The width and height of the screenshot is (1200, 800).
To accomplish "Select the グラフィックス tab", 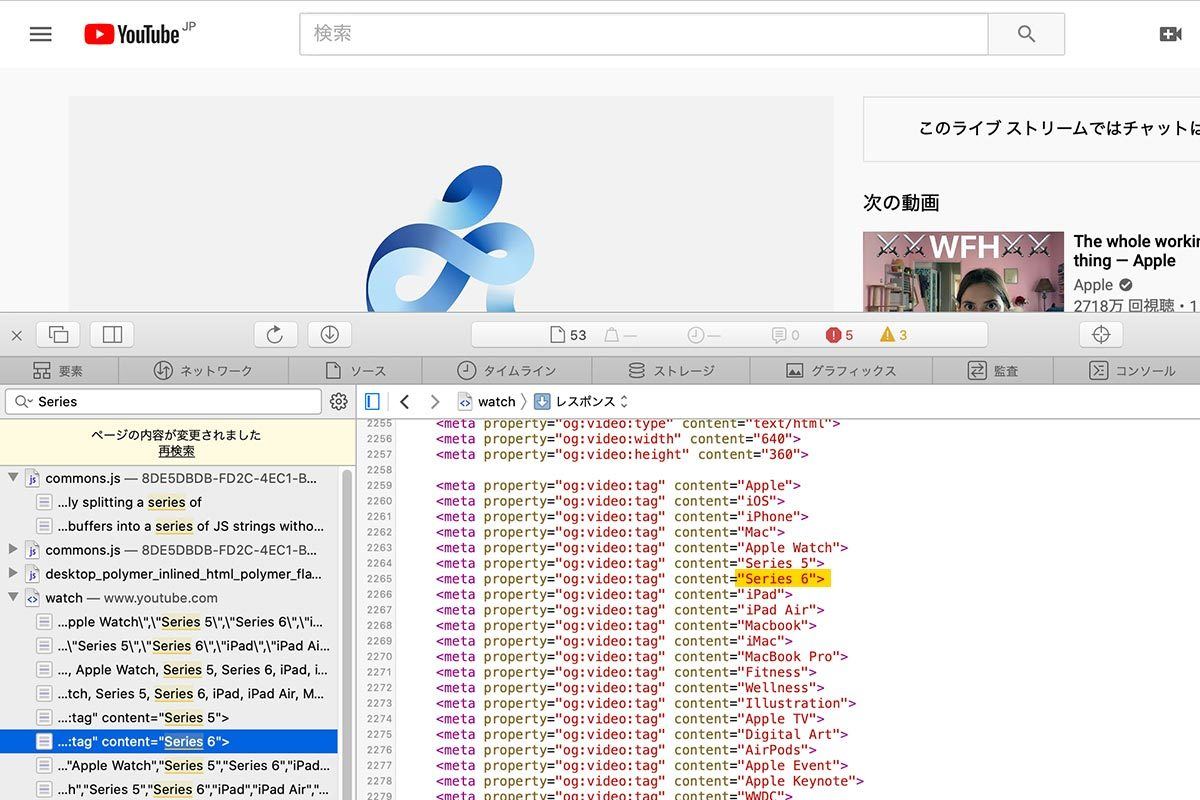I will (841, 370).
